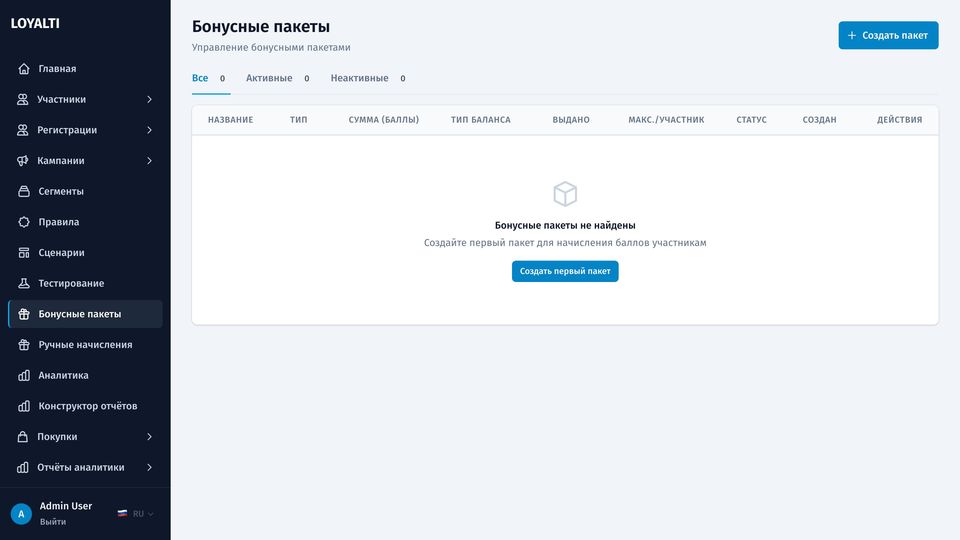The image size is (960, 540).
Task: Open the RU language dropdown
Action: 136,514
